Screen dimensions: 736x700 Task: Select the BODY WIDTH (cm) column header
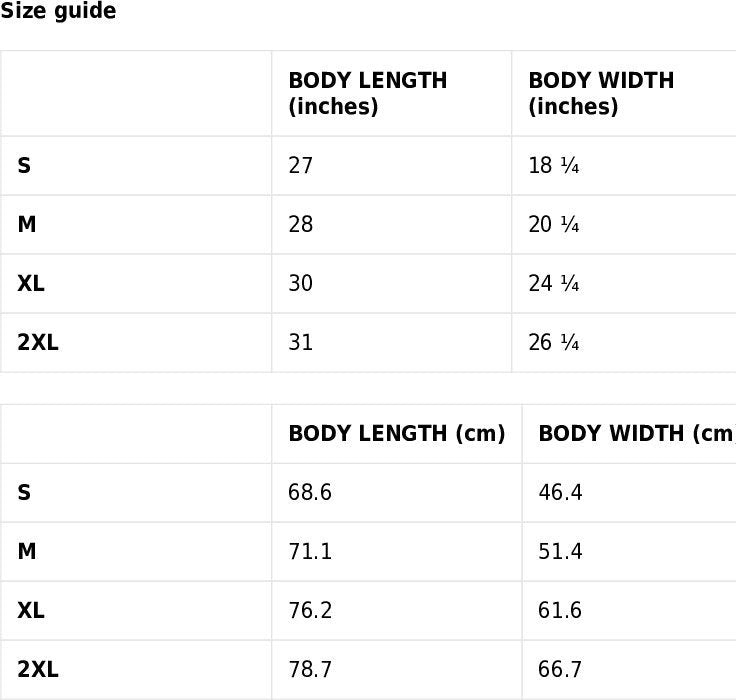pyautogui.click(x=637, y=434)
